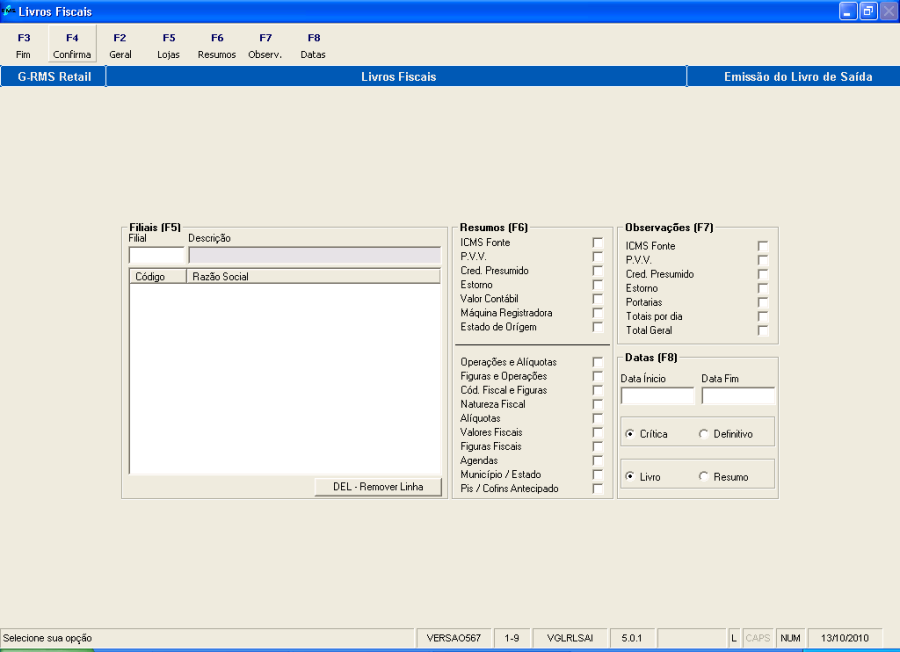Check Totais por dia in Observações
The height and width of the screenshot is (652, 900).
click(763, 316)
